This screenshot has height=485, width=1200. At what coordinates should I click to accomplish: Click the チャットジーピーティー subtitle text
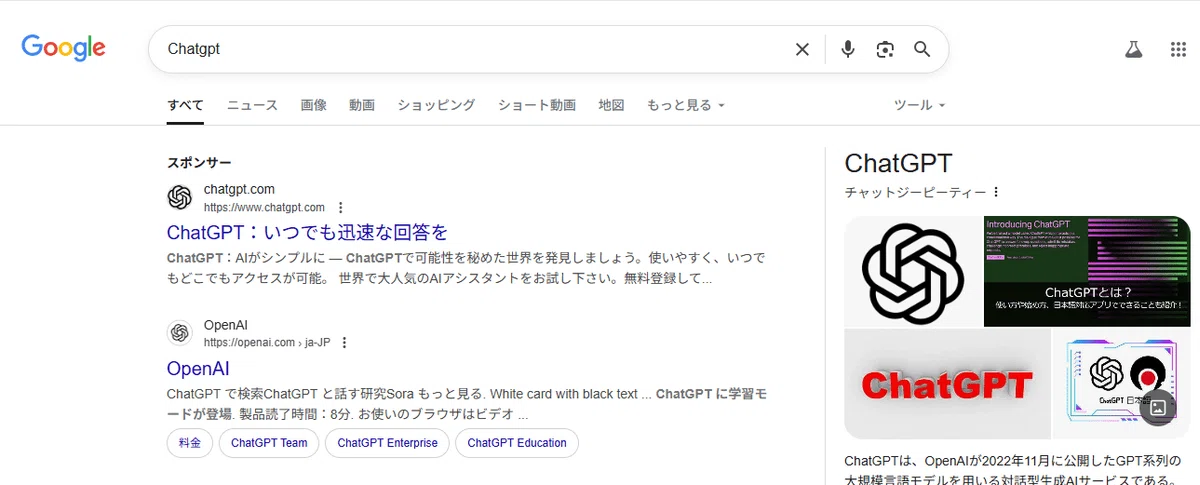click(x=915, y=192)
